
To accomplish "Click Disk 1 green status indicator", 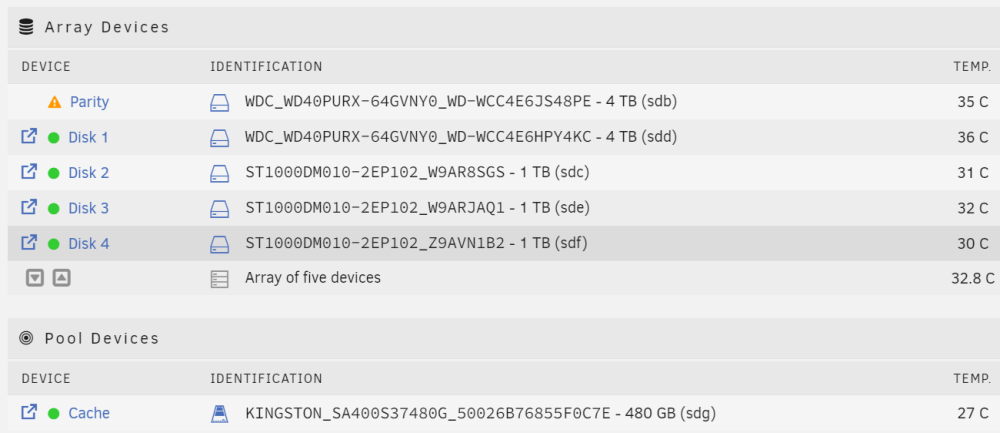I will [54, 138].
